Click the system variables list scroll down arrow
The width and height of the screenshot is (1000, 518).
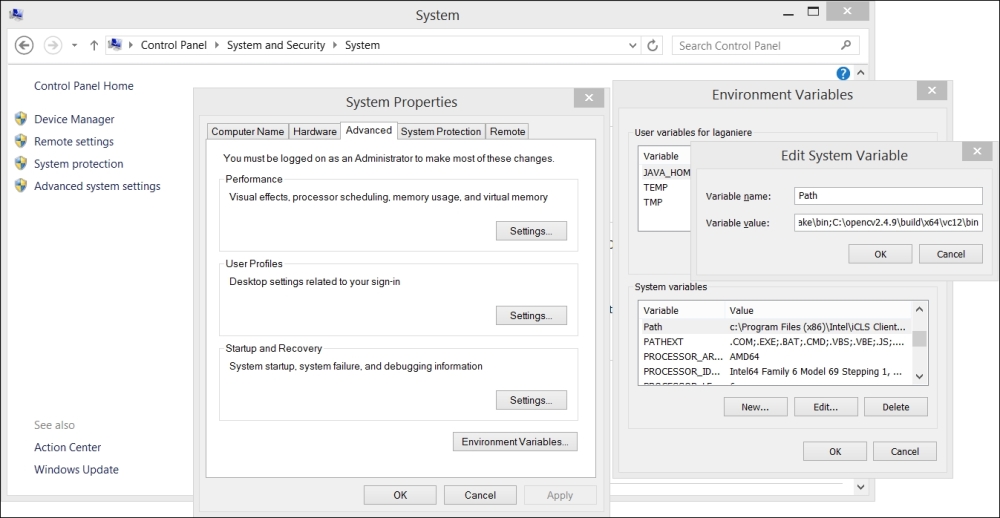pyautogui.click(x=919, y=376)
